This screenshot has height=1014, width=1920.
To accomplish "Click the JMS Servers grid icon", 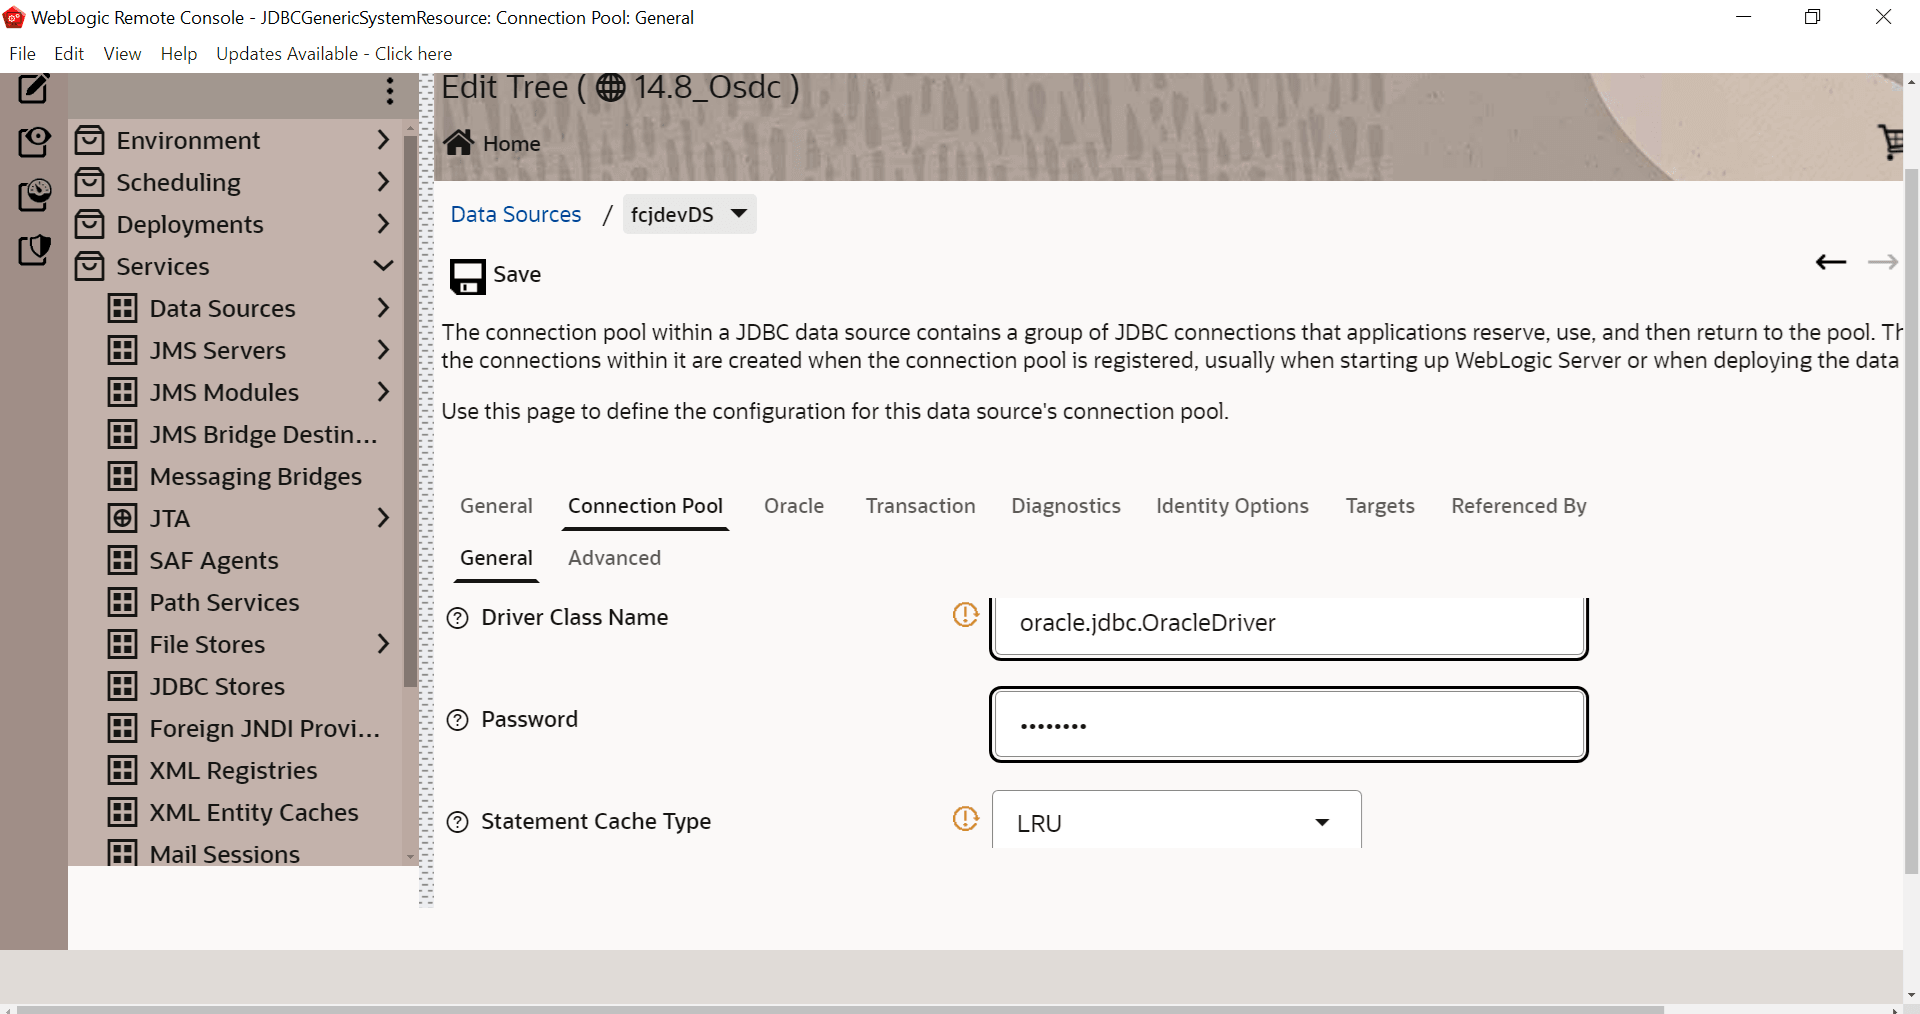I will pos(122,350).
